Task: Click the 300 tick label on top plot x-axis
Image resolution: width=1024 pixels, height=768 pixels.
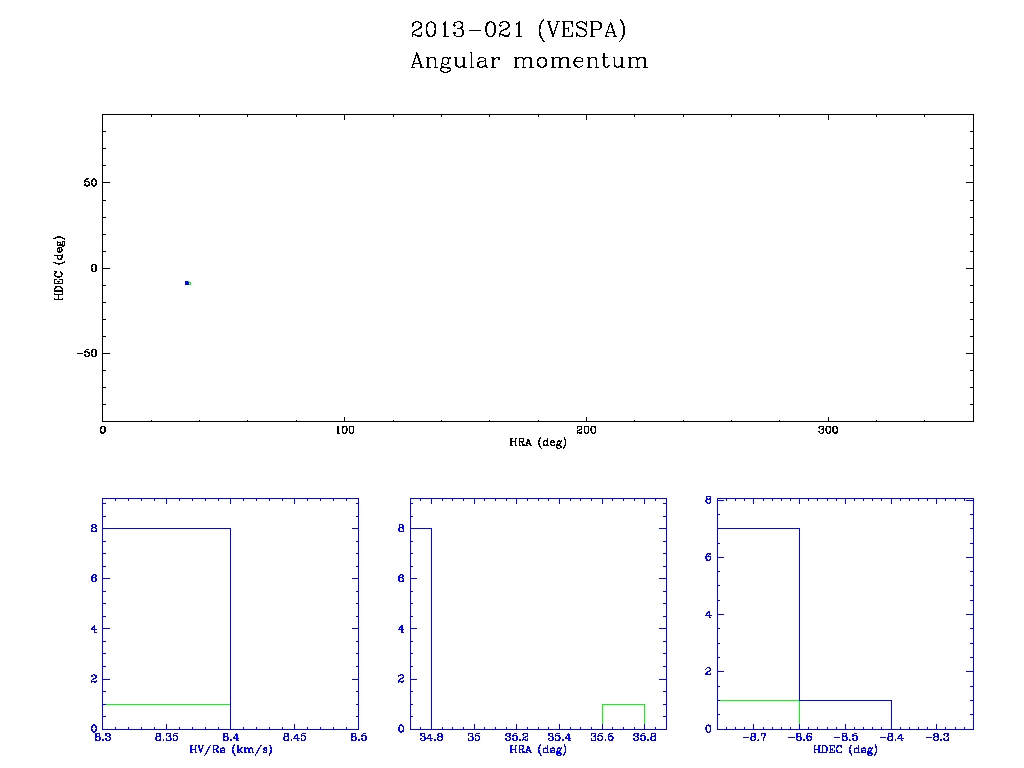Action: coord(828,430)
